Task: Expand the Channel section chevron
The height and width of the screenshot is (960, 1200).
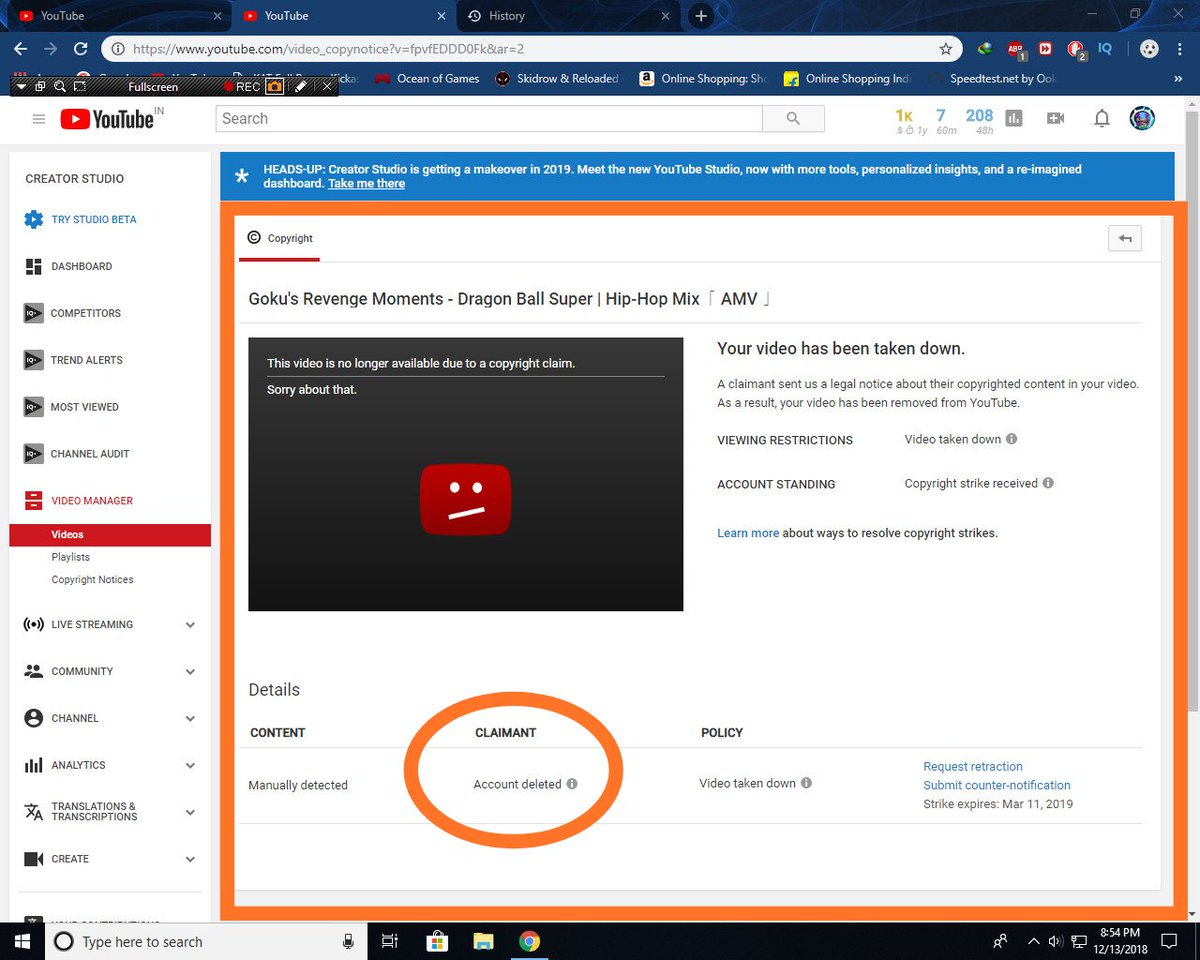Action: tap(190, 719)
